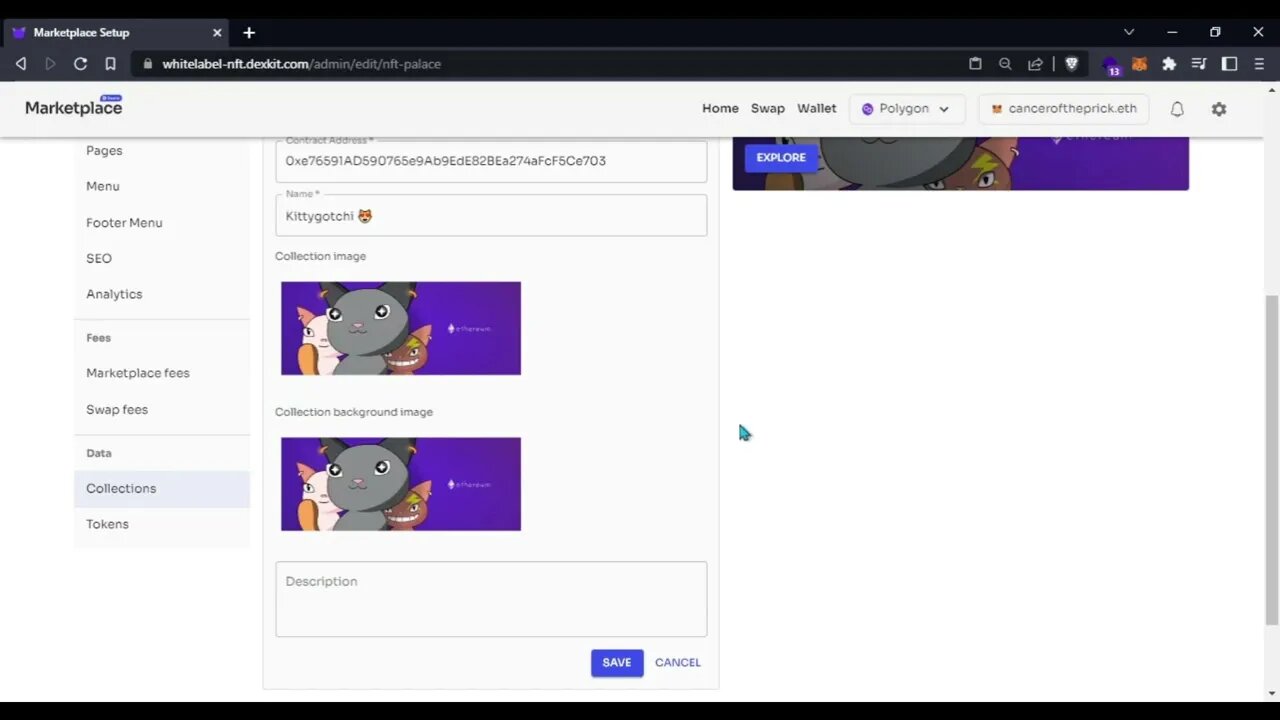Image resolution: width=1280 pixels, height=720 pixels.
Task: Click the CANCEL button
Action: pyautogui.click(x=678, y=663)
